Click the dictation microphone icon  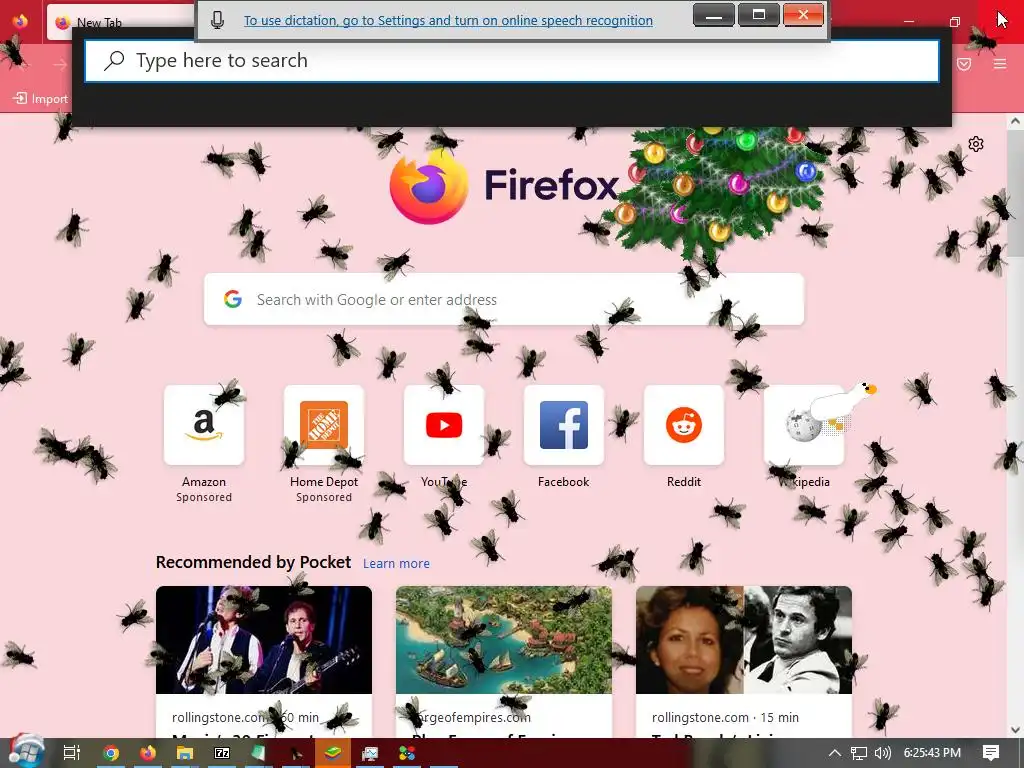[x=217, y=20]
